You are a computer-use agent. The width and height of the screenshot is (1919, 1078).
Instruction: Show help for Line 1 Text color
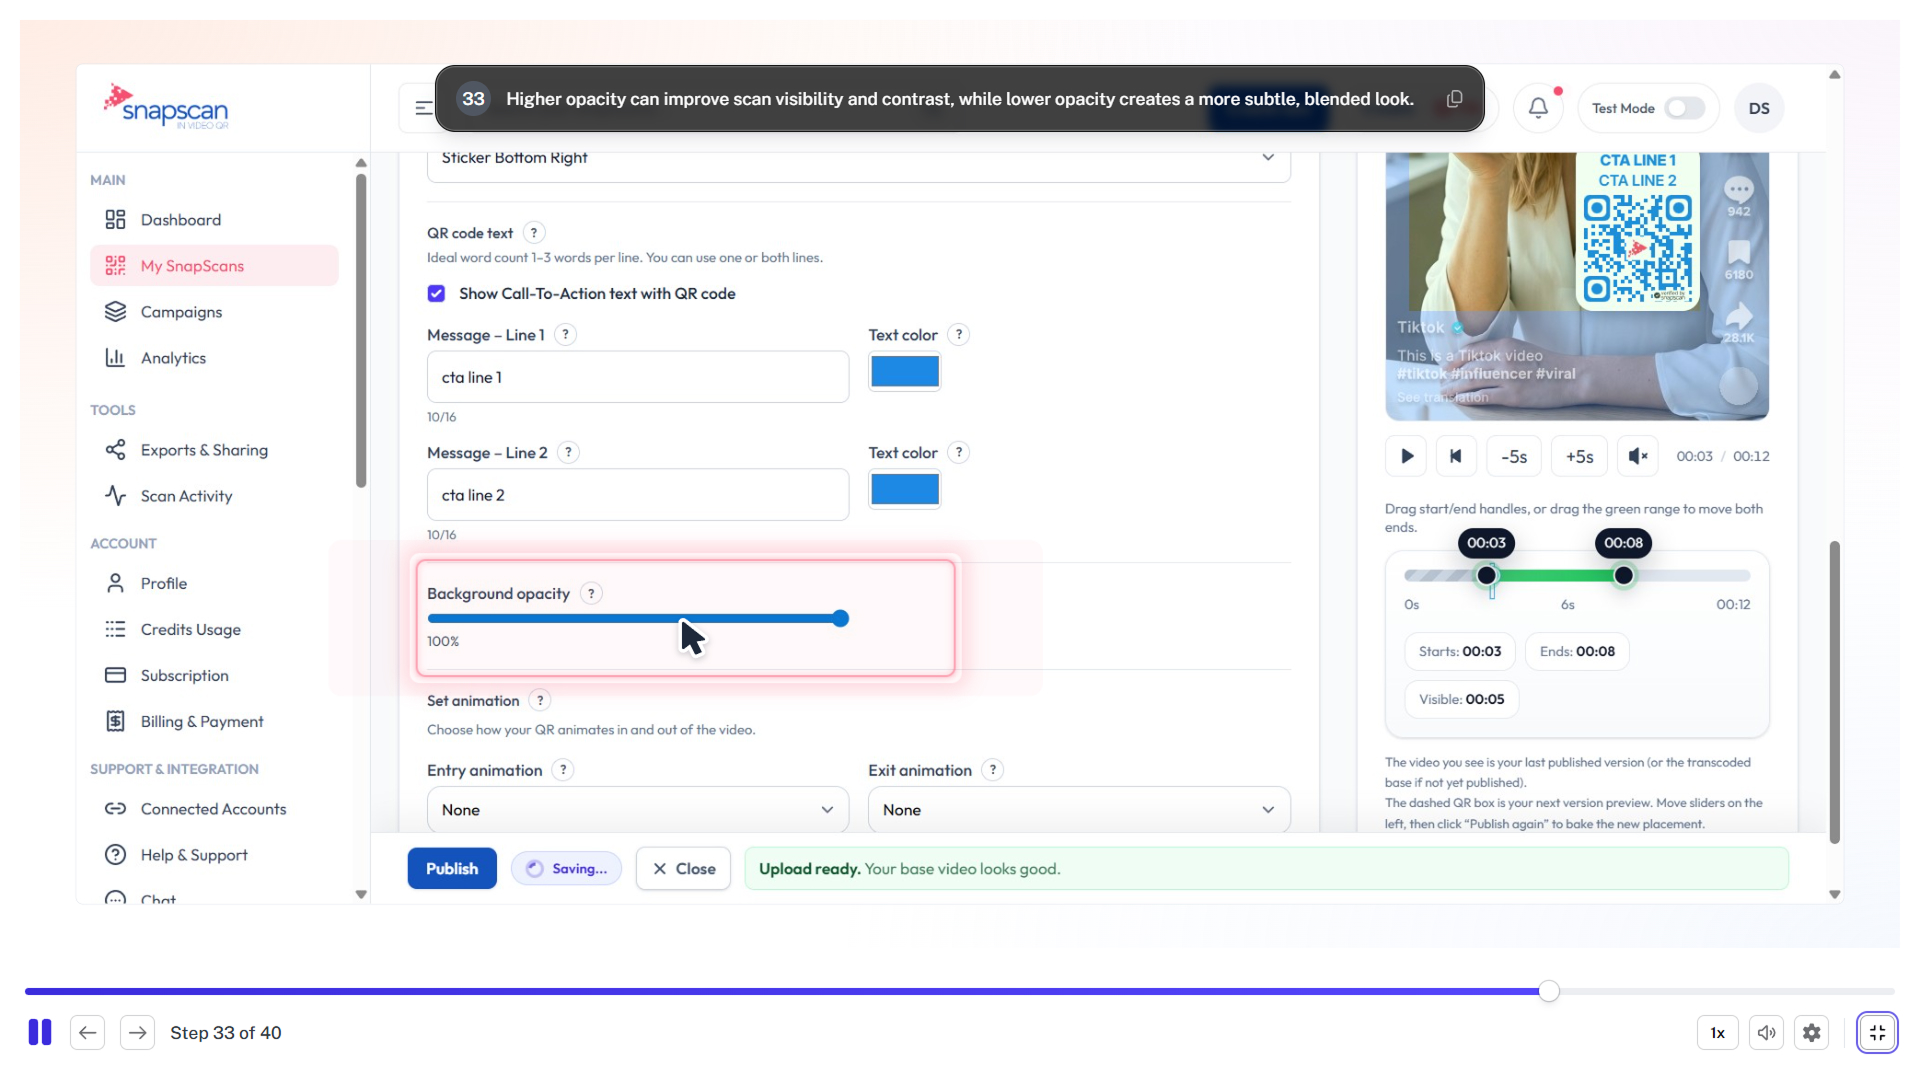[958, 335]
